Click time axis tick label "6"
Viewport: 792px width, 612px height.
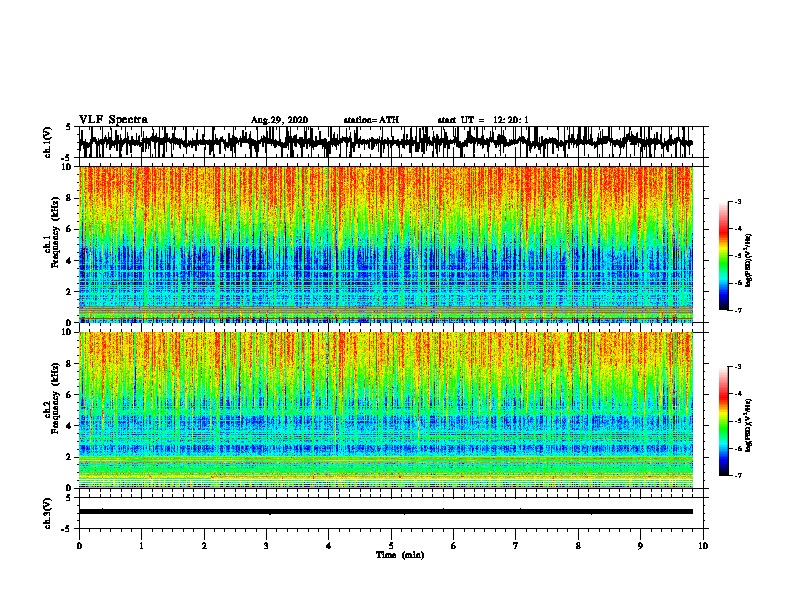(x=454, y=545)
